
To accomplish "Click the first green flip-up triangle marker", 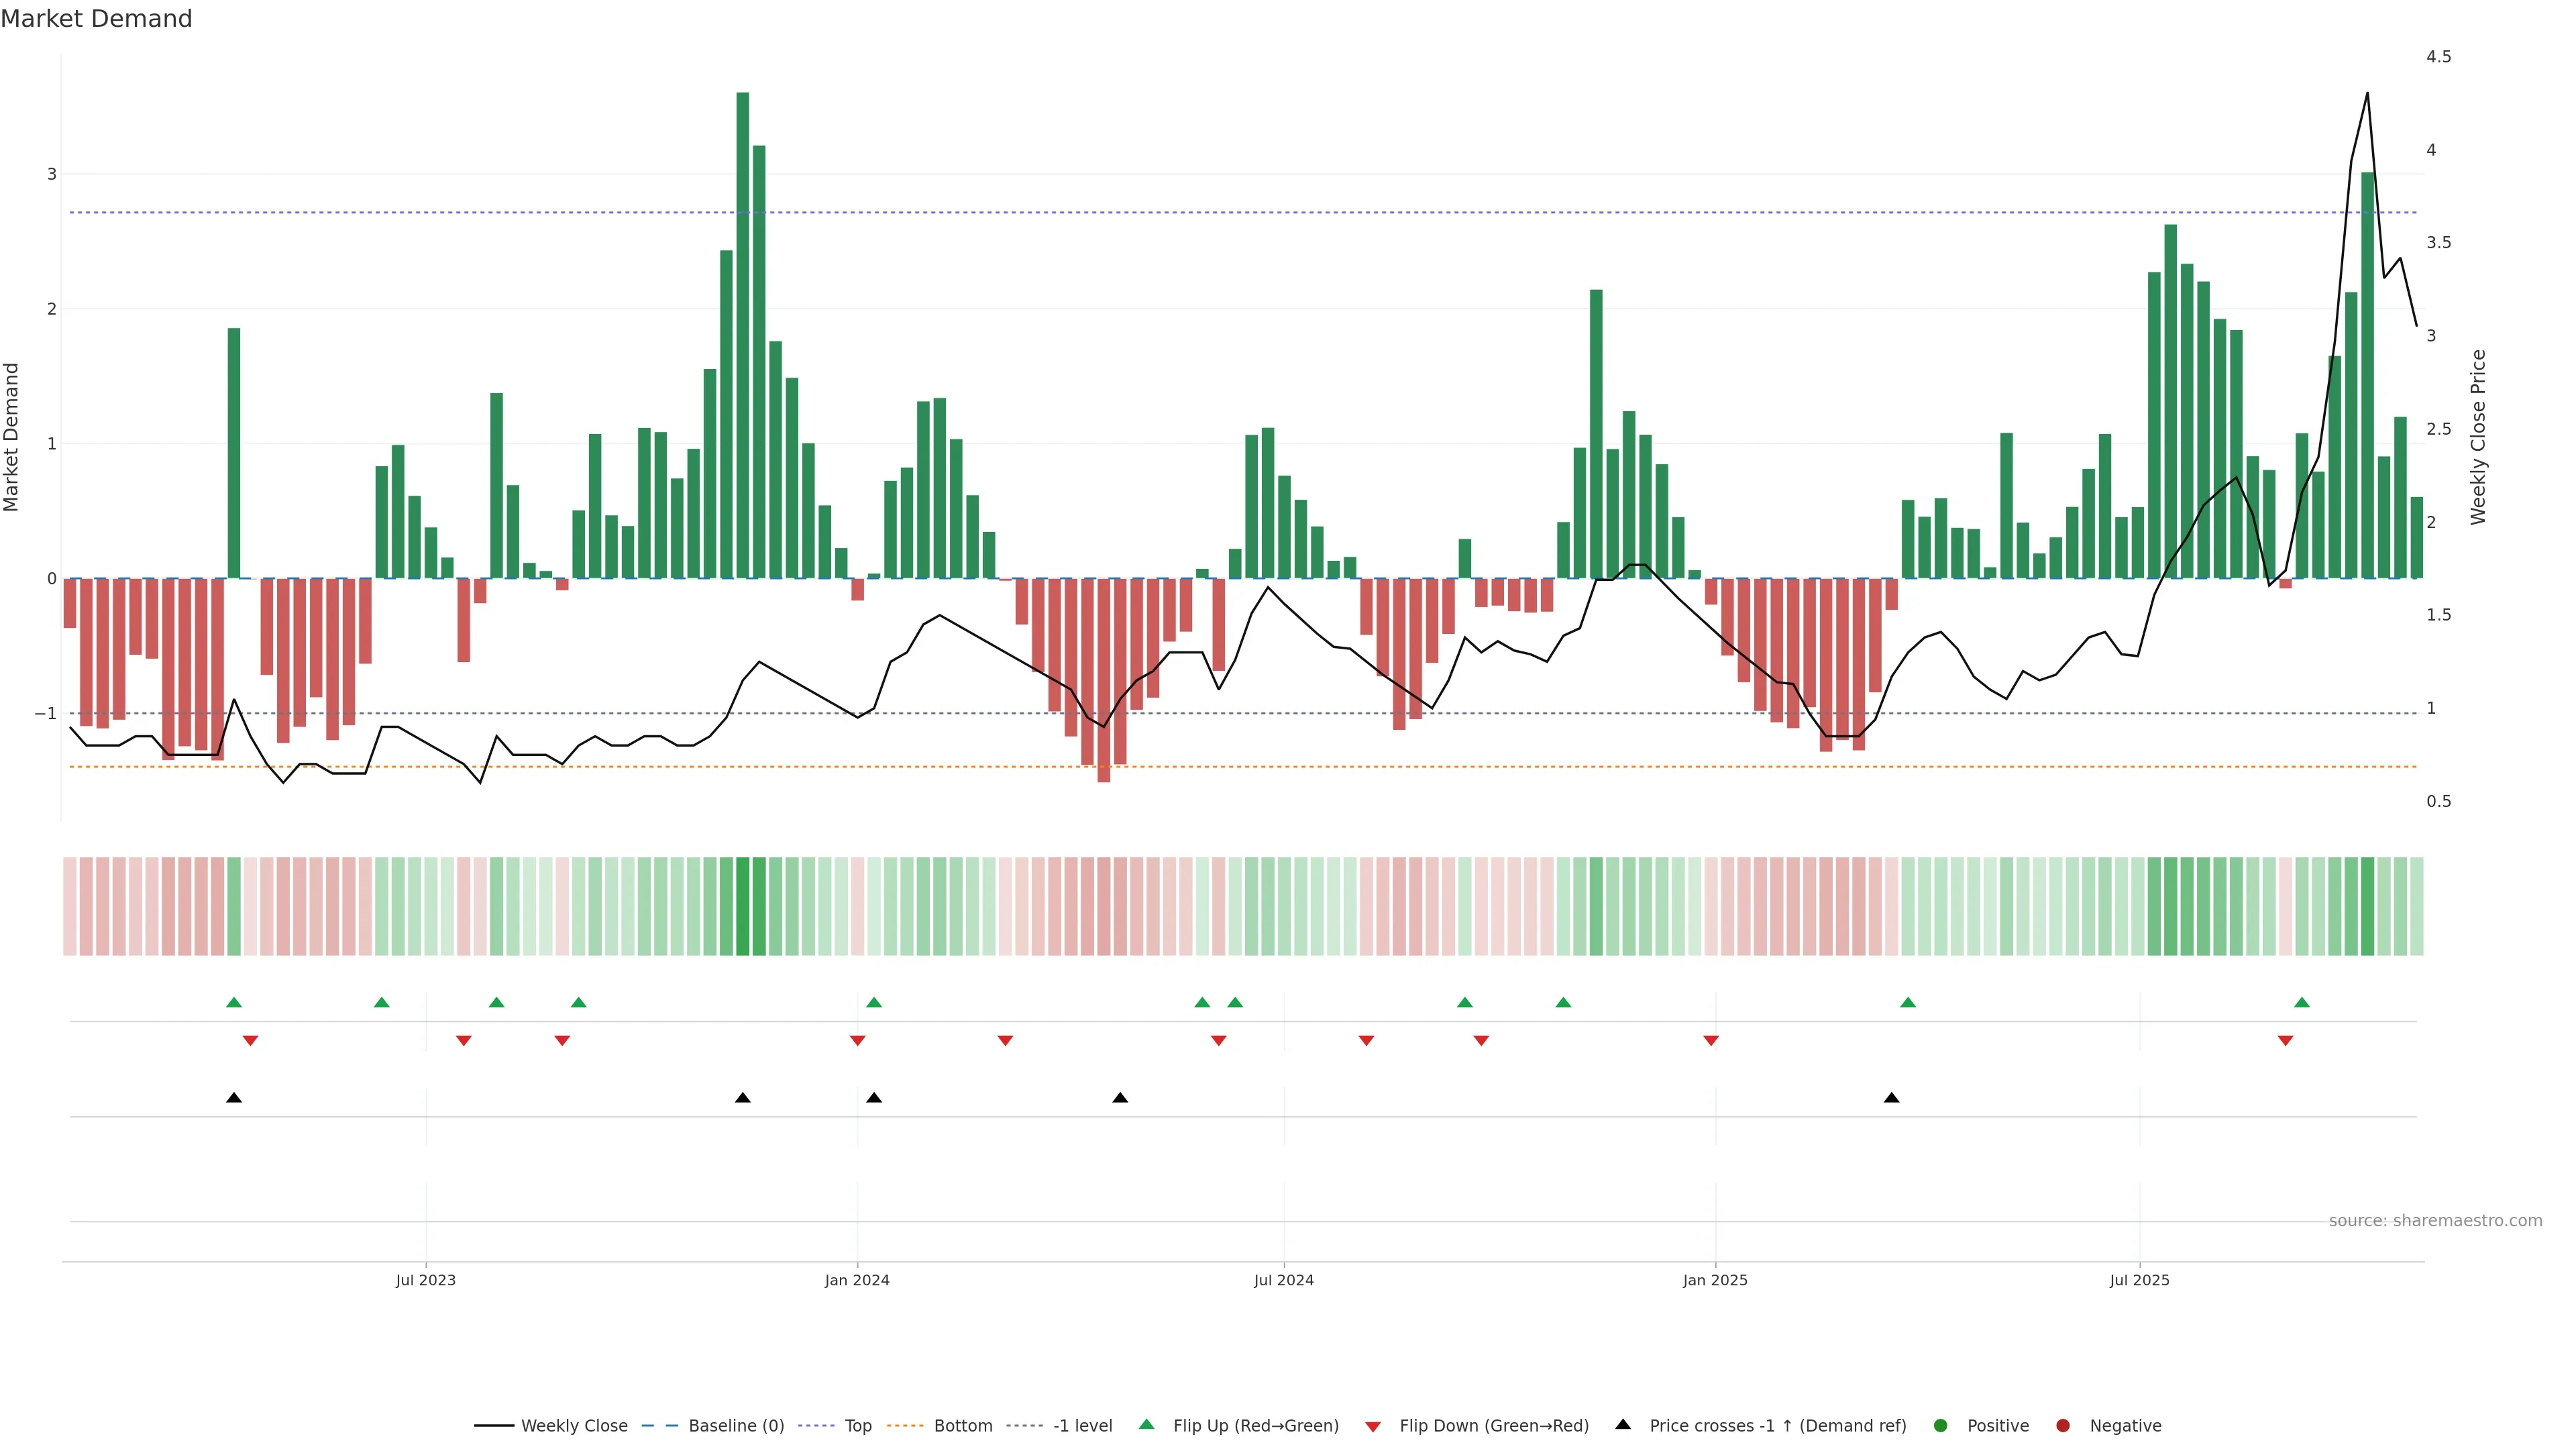I will pos(234,1002).
